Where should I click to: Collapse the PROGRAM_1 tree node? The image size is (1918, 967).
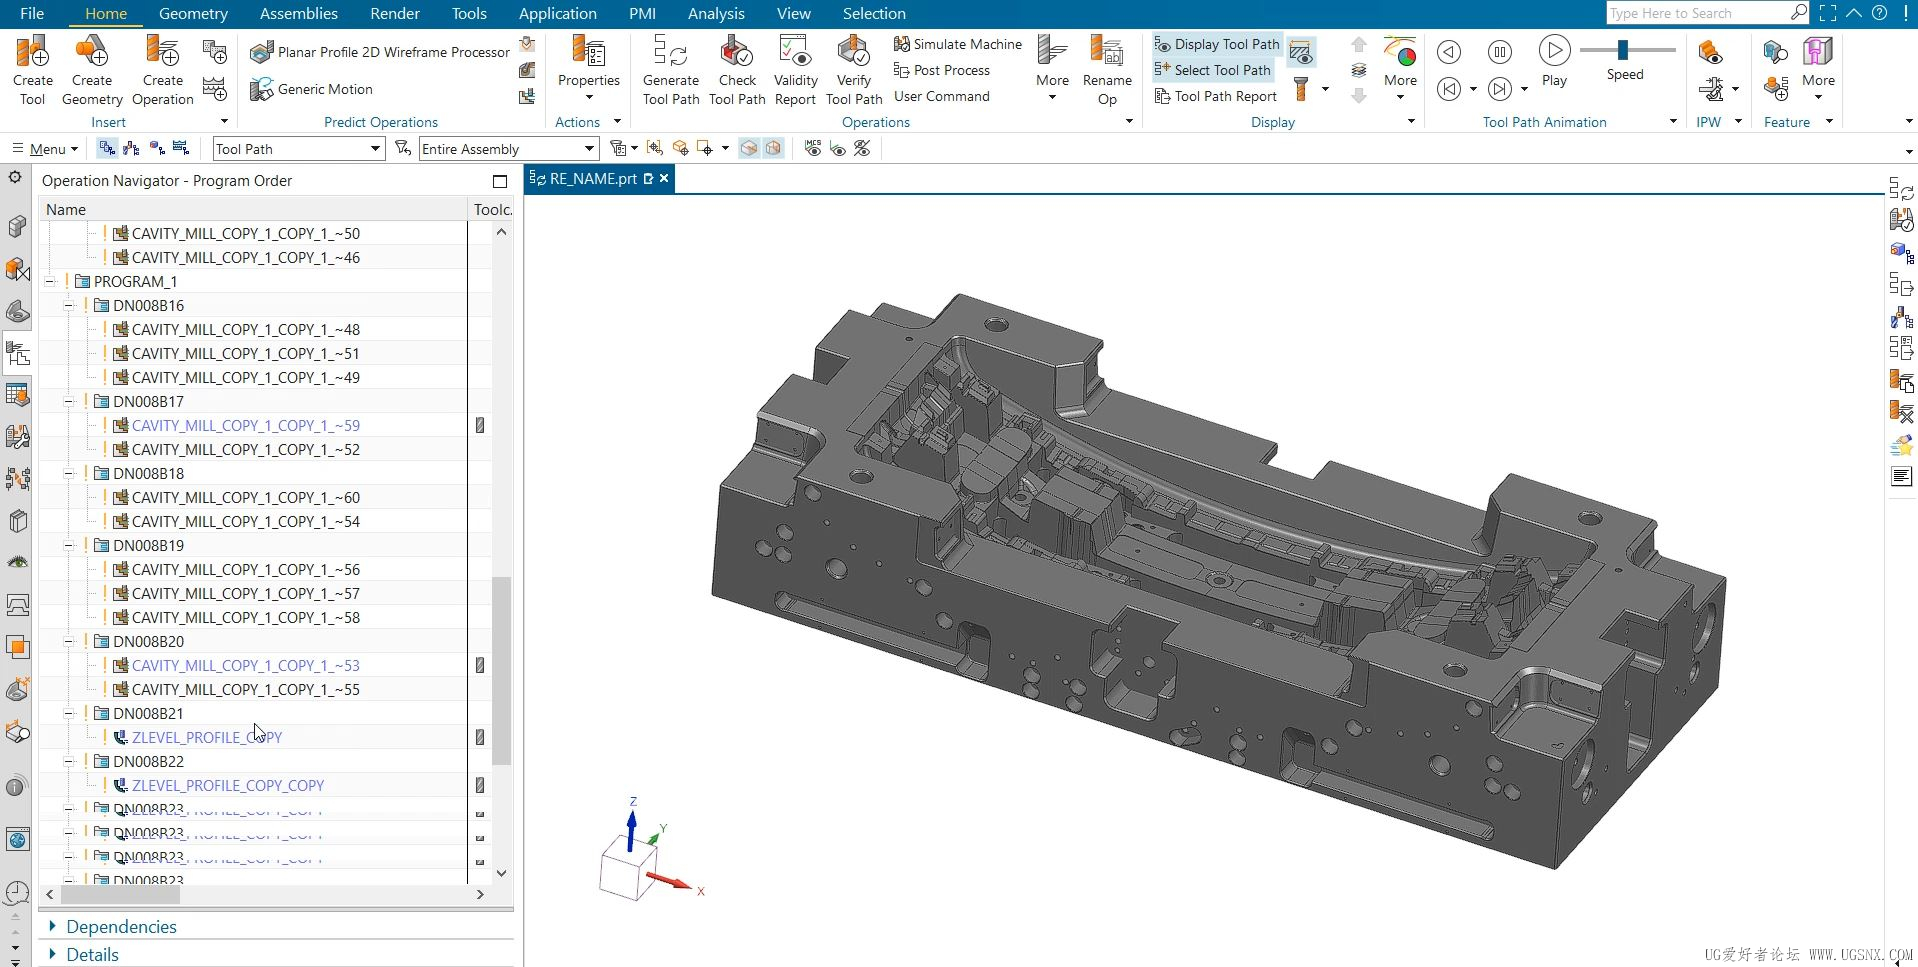49,282
